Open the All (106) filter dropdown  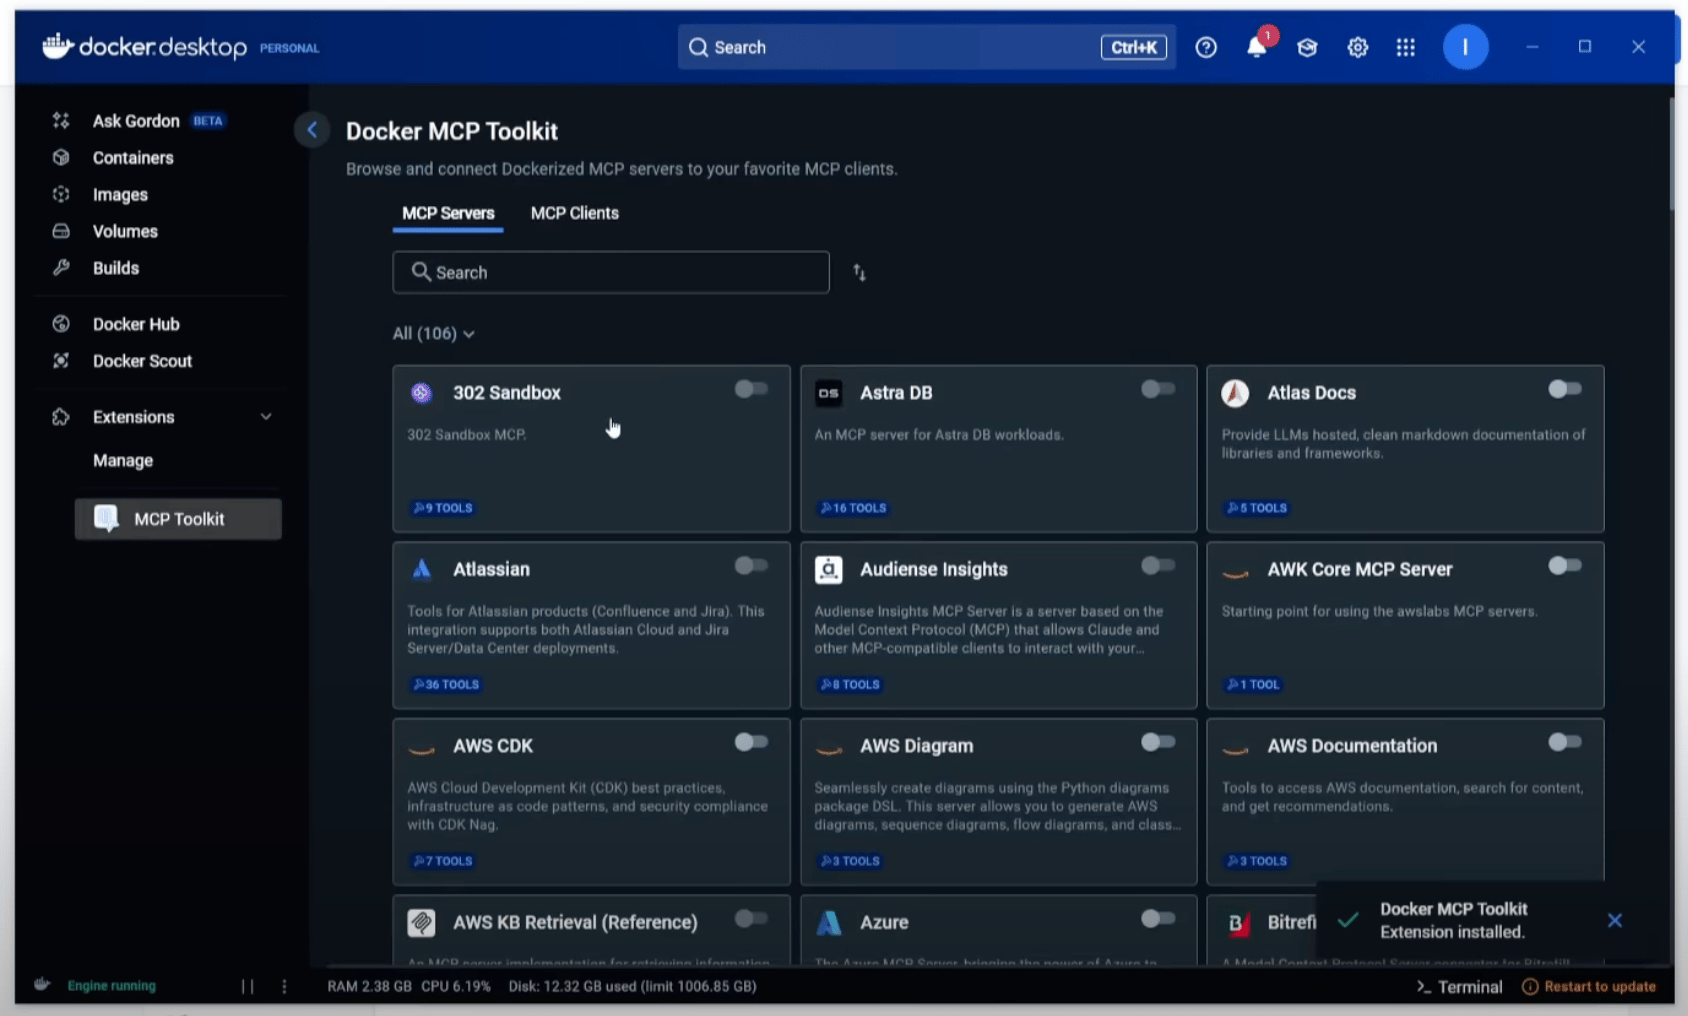tap(434, 333)
